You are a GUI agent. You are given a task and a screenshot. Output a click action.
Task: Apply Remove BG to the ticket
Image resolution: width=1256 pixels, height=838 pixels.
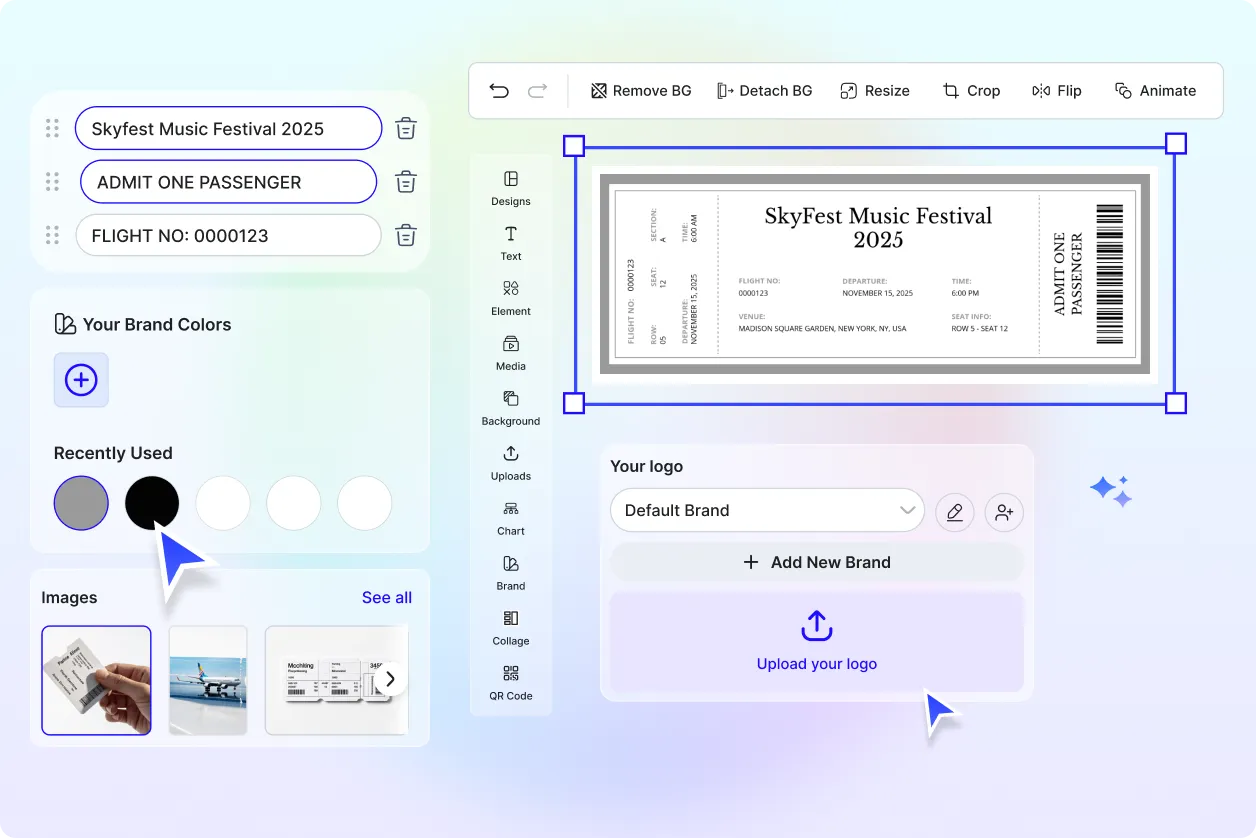640,90
